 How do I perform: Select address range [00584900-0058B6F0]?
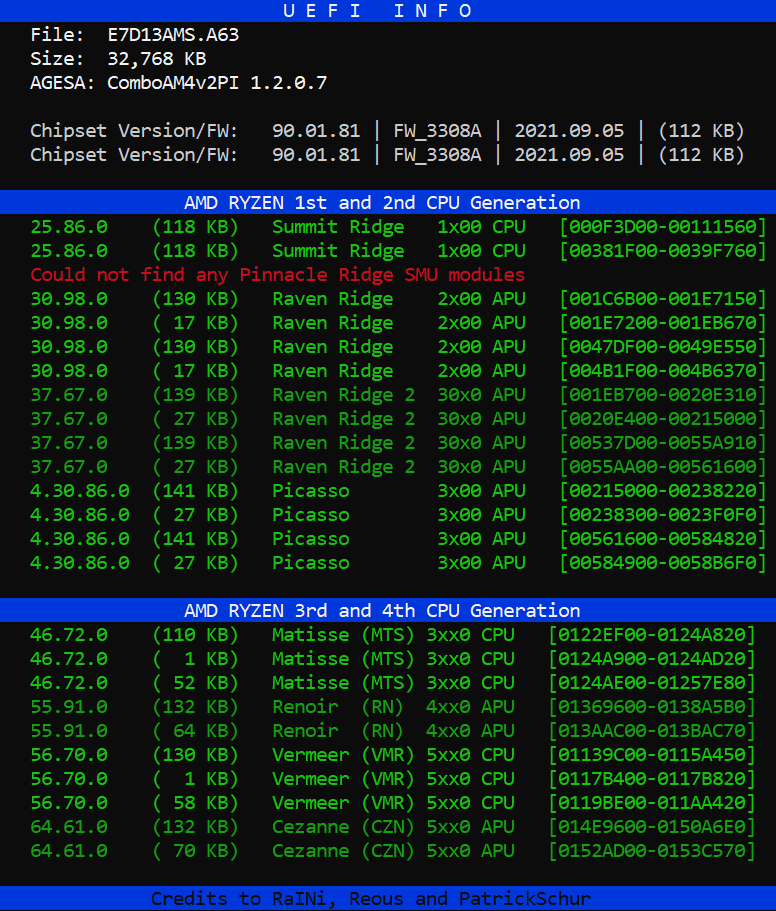pyautogui.click(x=663, y=562)
